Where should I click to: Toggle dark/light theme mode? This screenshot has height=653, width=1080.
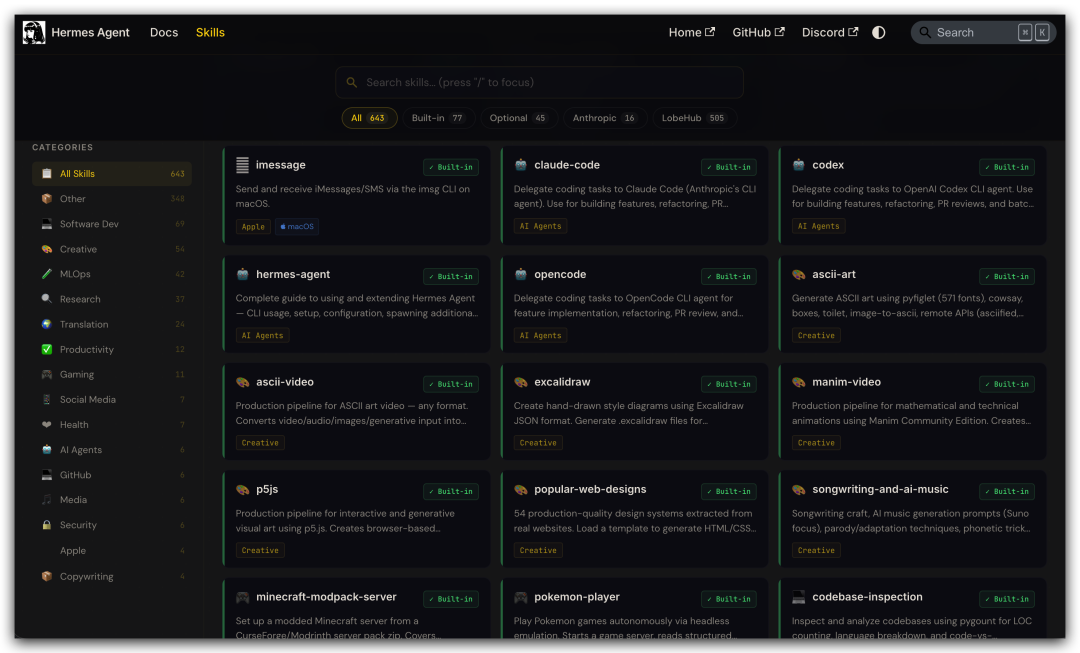tap(878, 32)
